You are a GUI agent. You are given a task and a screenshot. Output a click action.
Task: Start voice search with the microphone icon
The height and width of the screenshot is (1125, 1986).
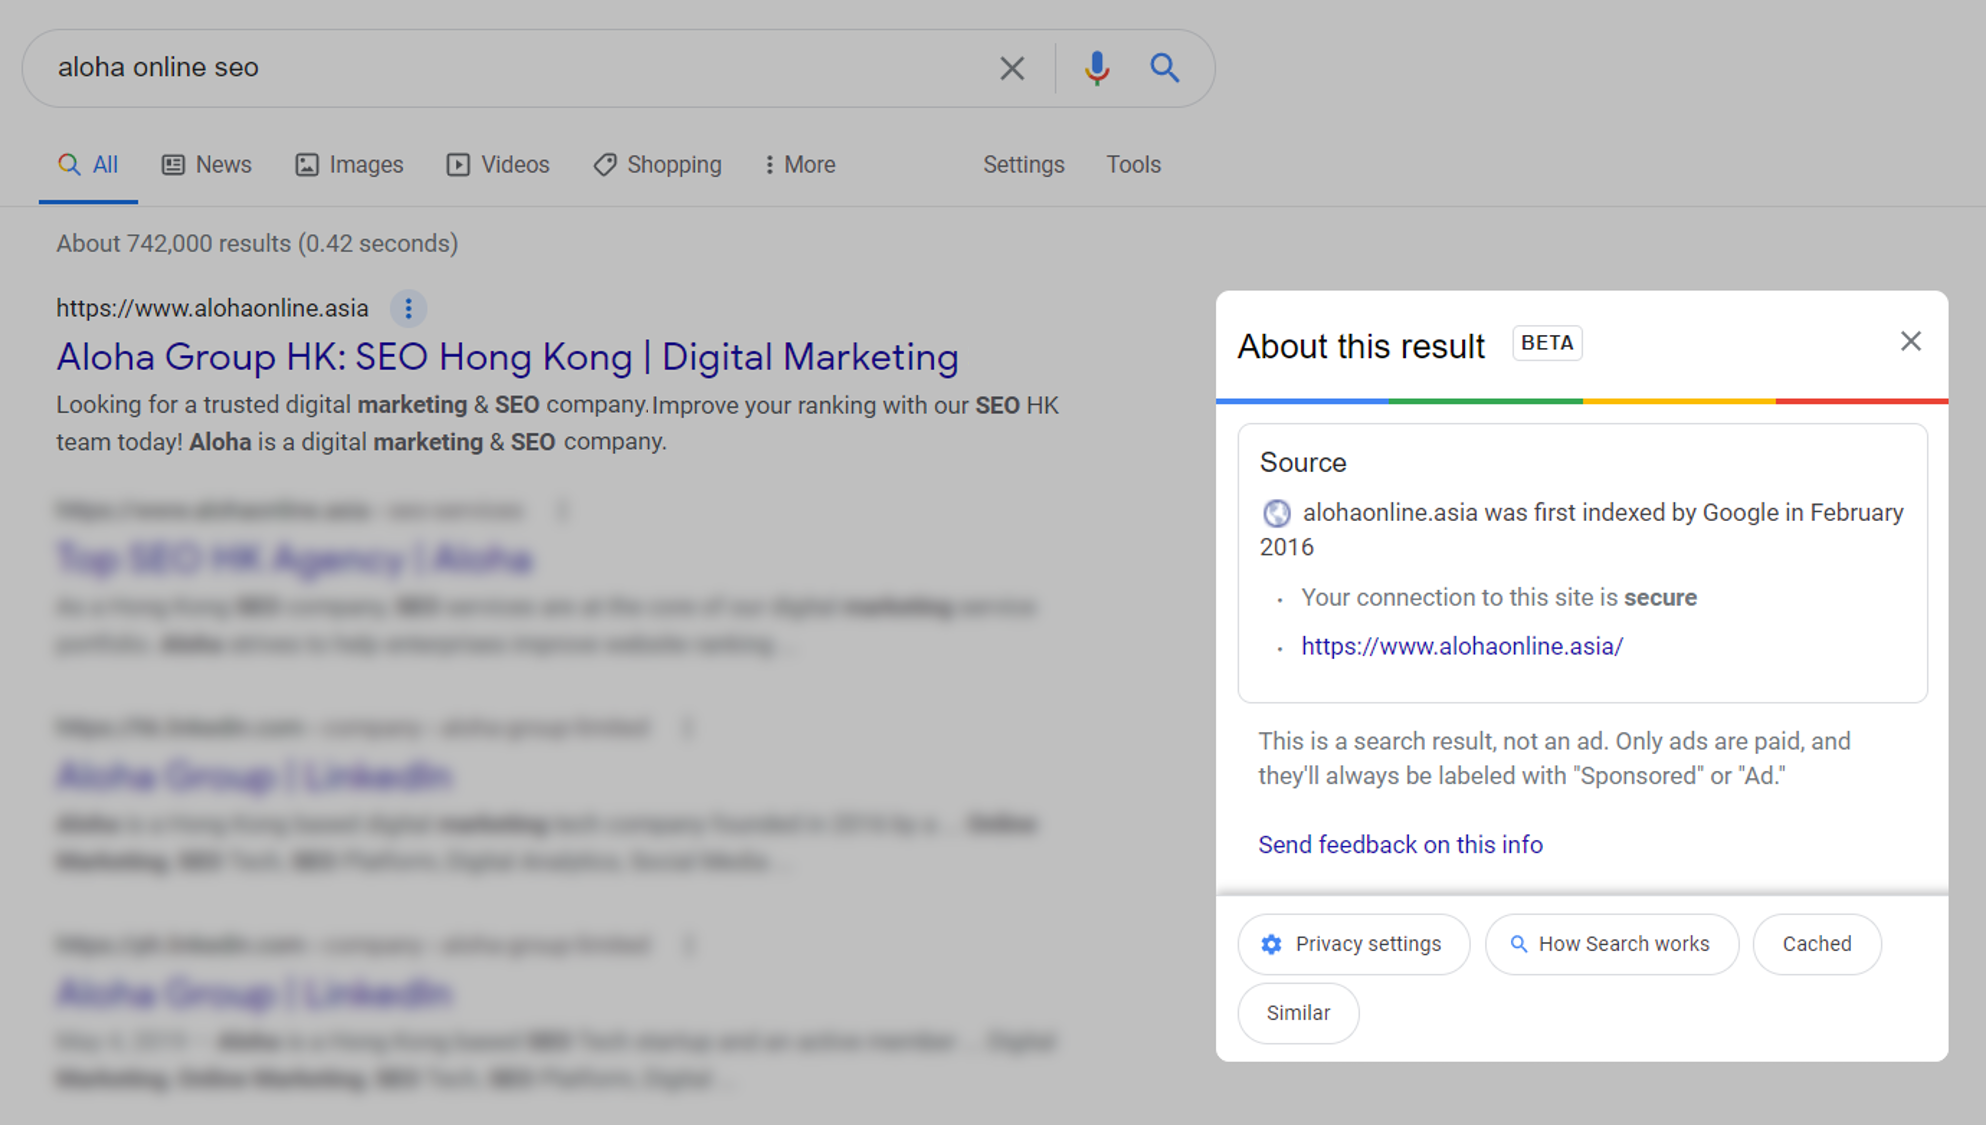(x=1097, y=68)
